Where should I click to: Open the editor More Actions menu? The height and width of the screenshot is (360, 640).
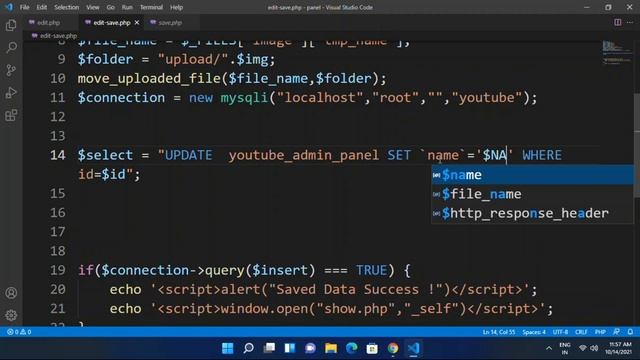coord(630,22)
